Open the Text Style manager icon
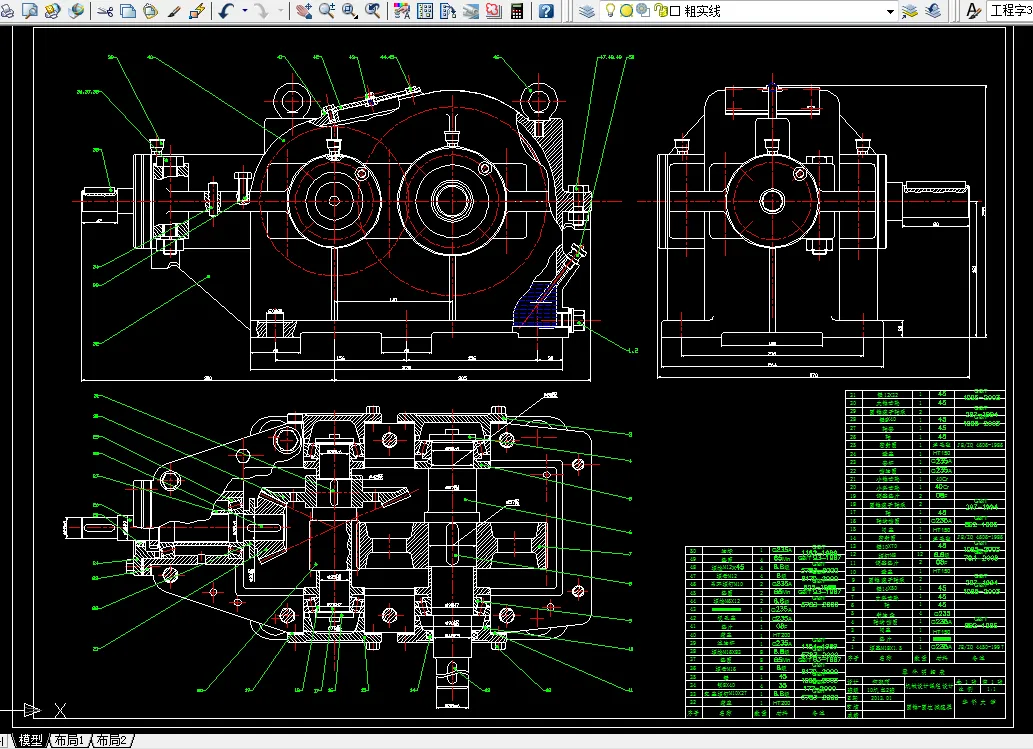The height and width of the screenshot is (749, 1033). [973, 11]
